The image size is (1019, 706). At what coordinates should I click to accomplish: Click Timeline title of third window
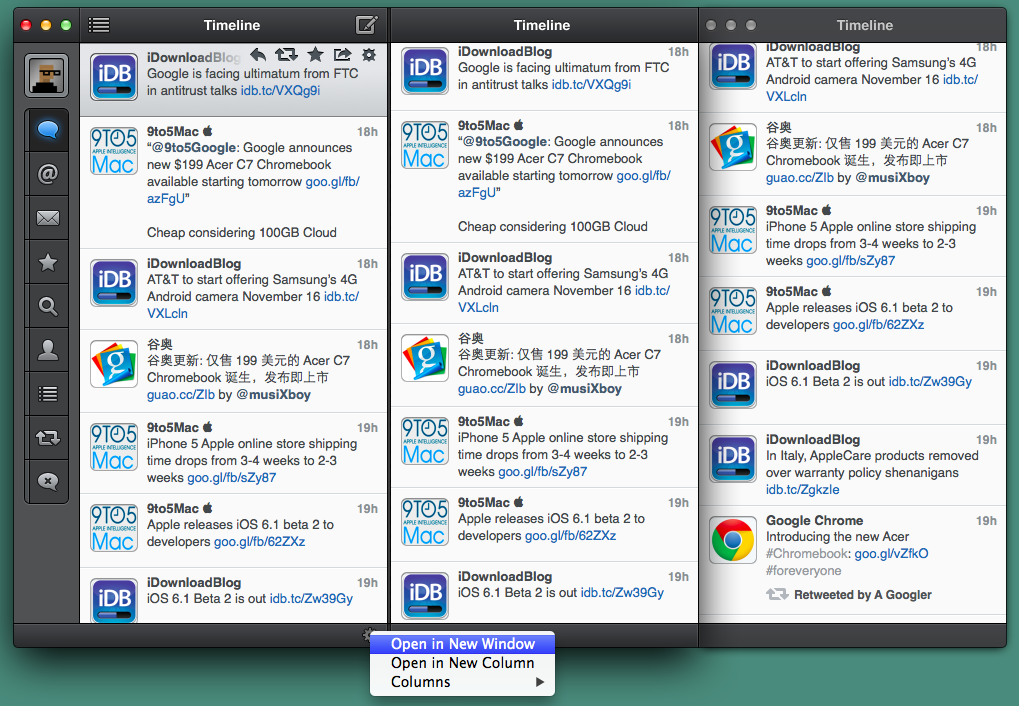point(864,25)
